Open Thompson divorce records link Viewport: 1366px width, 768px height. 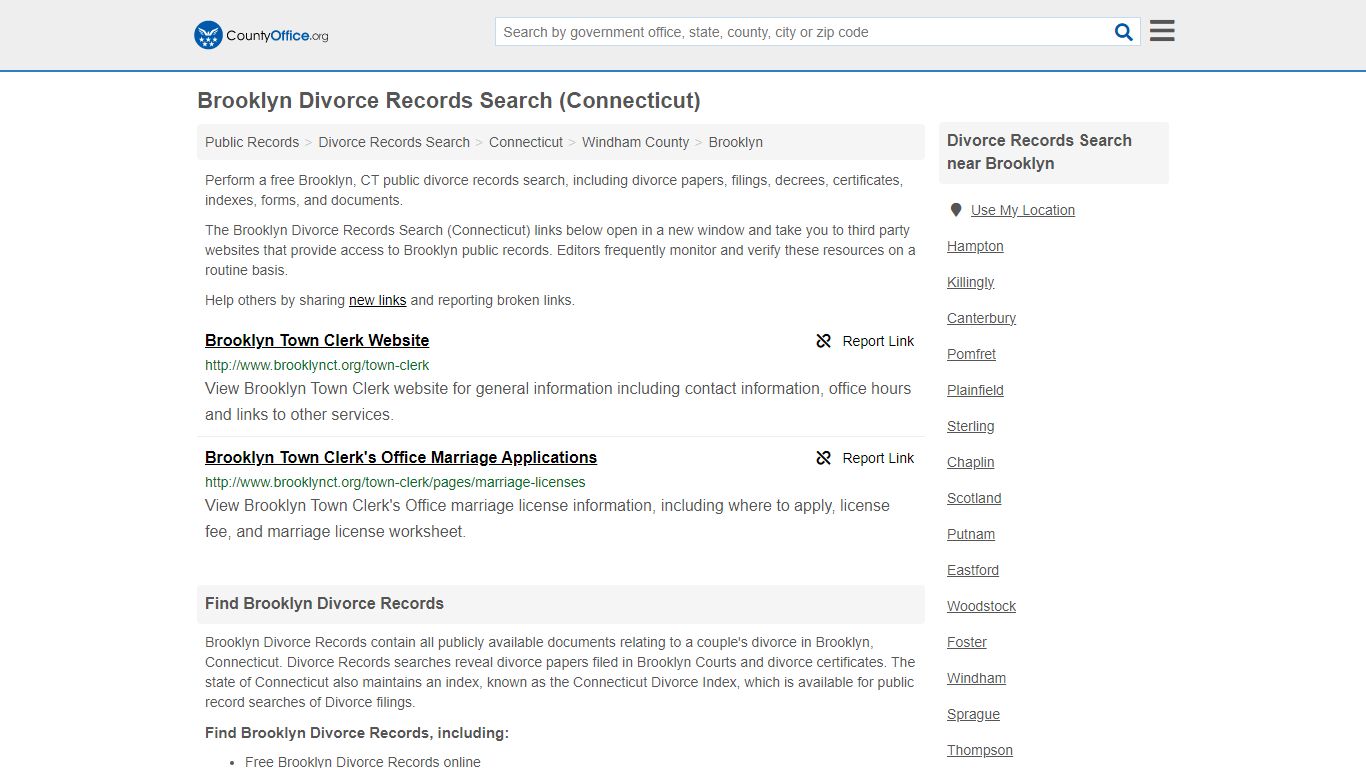point(980,750)
